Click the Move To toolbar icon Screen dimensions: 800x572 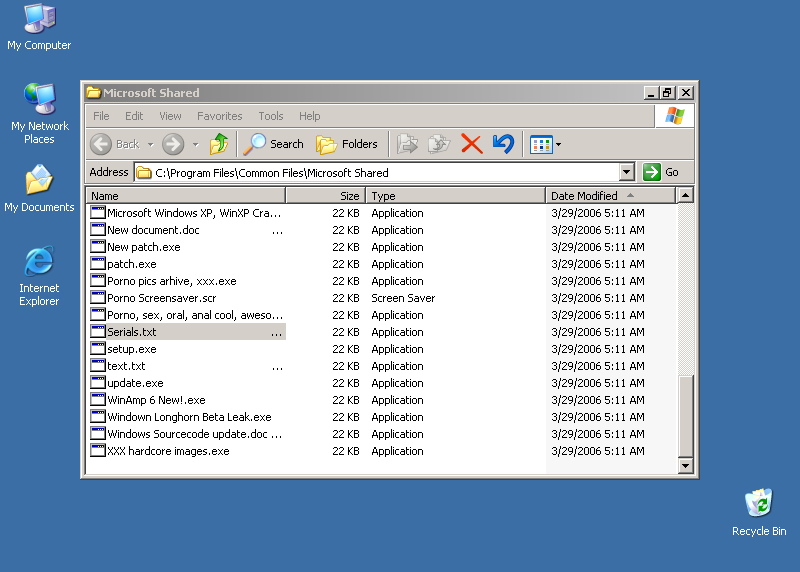[407, 144]
